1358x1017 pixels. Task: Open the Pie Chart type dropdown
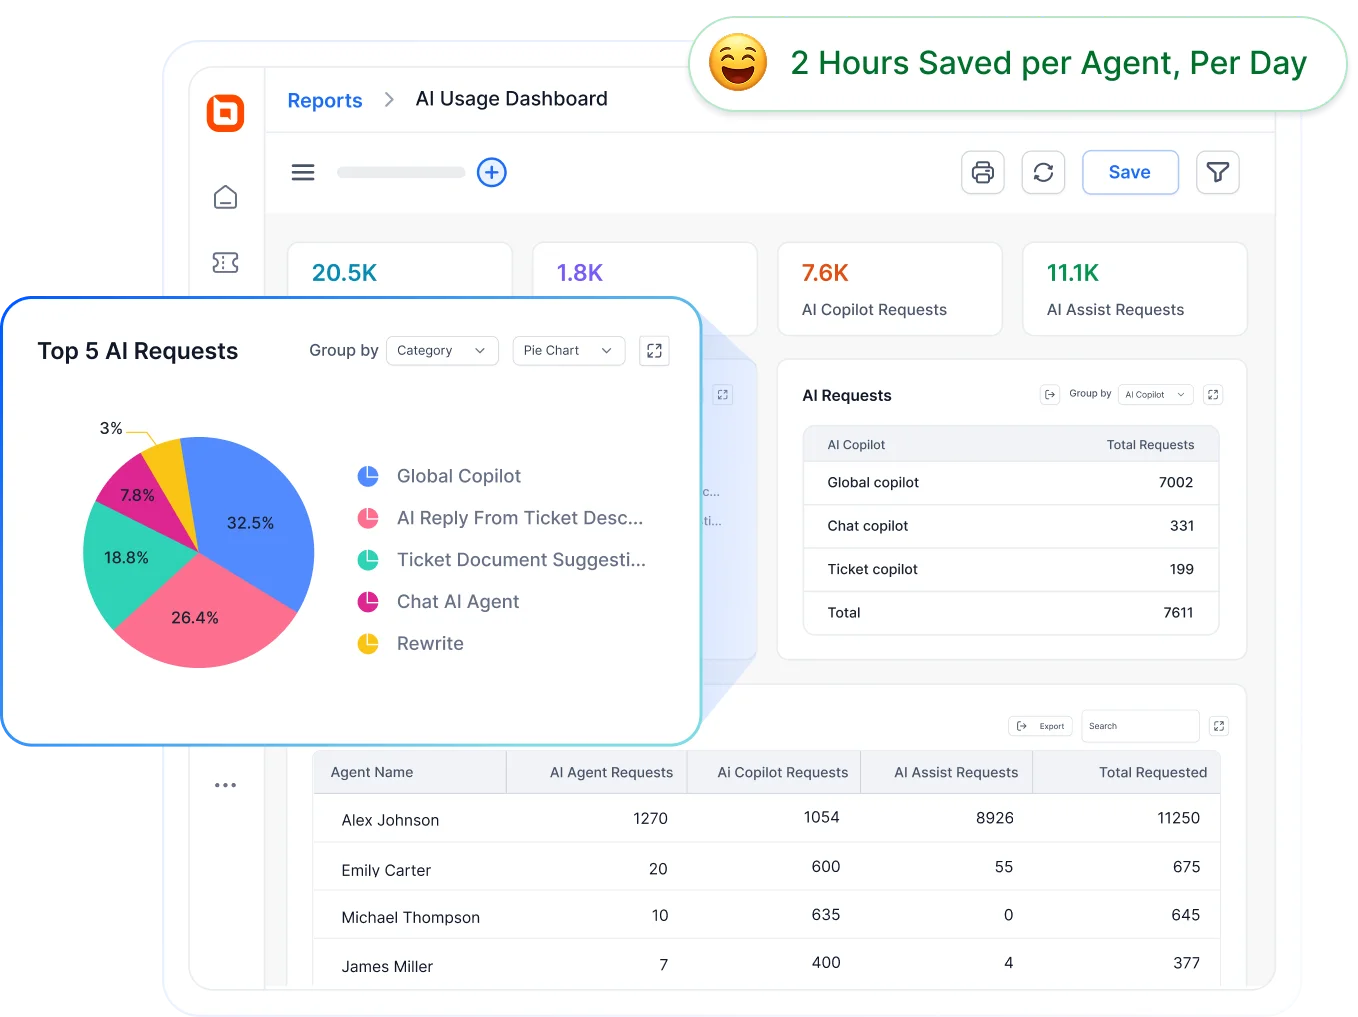tap(568, 350)
